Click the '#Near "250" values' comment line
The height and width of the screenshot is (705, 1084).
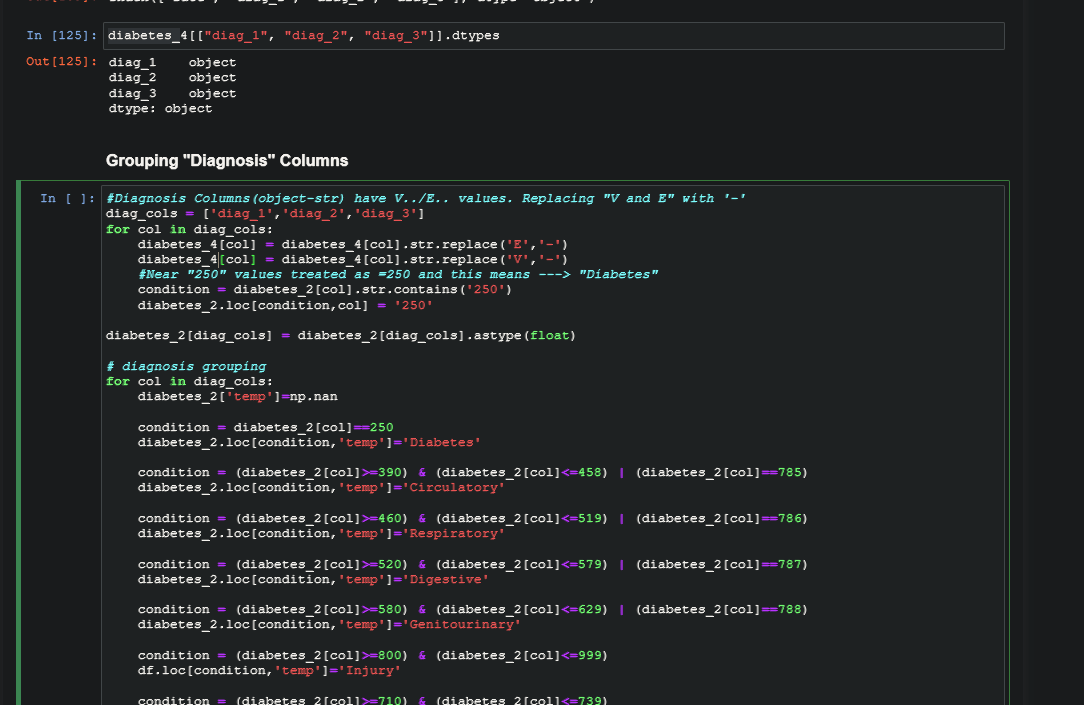point(398,274)
